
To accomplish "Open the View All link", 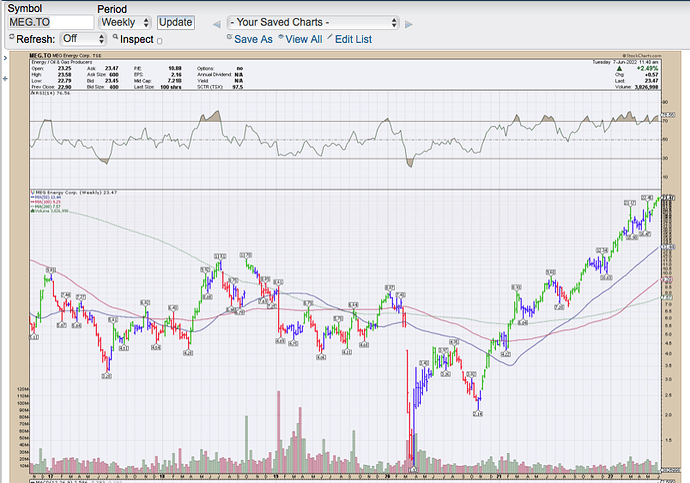I will (x=304, y=39).
